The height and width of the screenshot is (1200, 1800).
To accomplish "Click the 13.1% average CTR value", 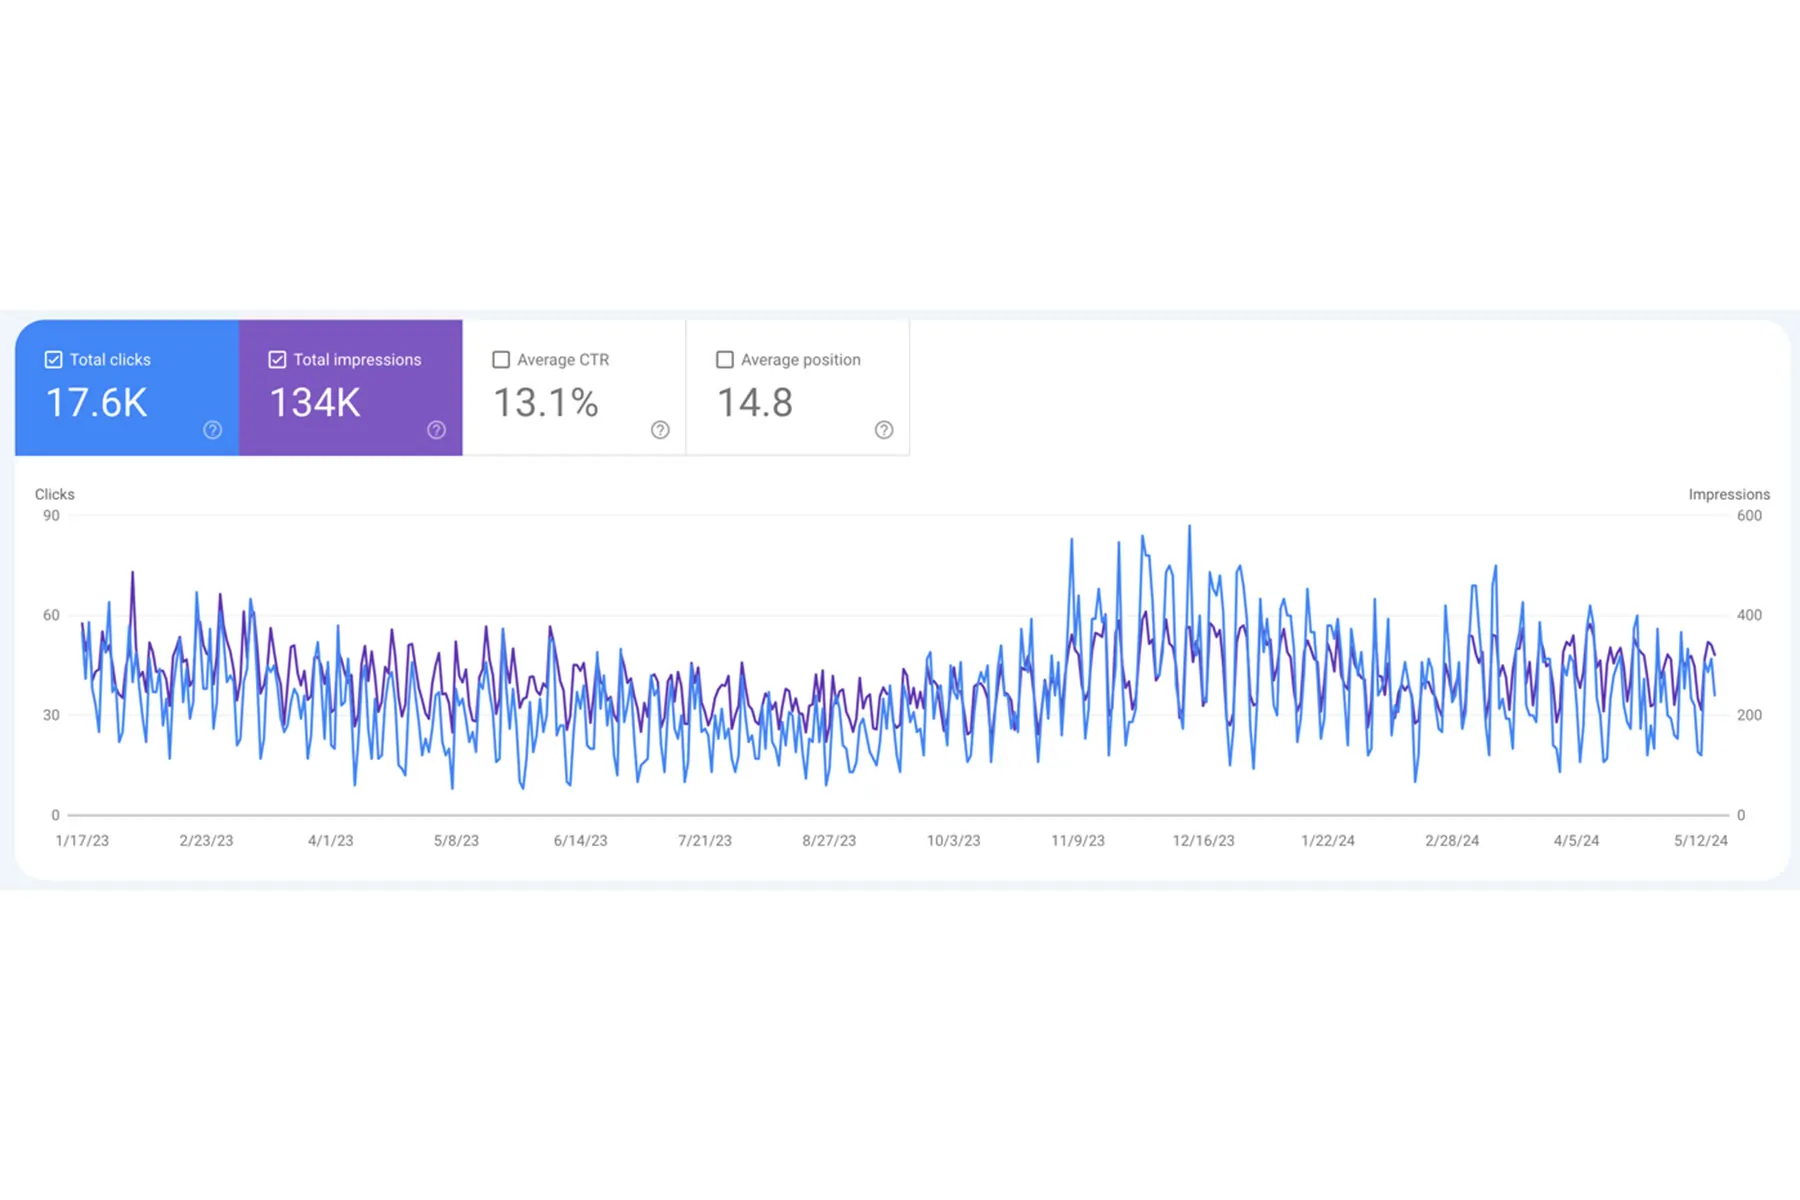I will point(546,403).
